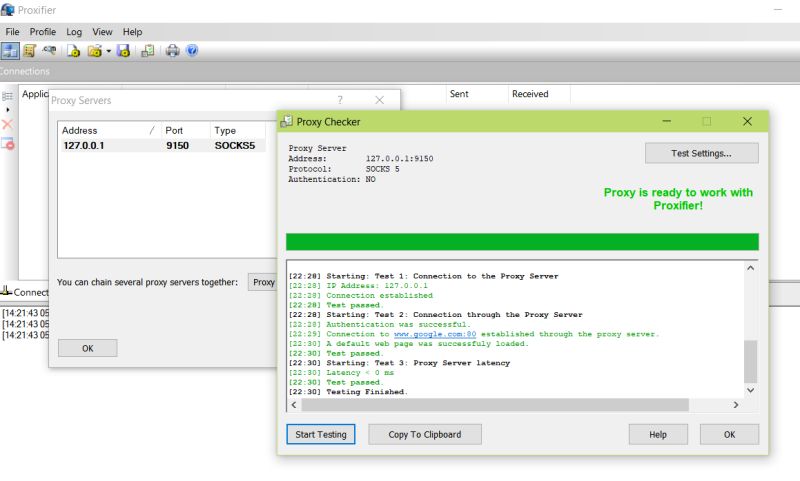
Task: Open the File menu
Action: coord(12,32)
